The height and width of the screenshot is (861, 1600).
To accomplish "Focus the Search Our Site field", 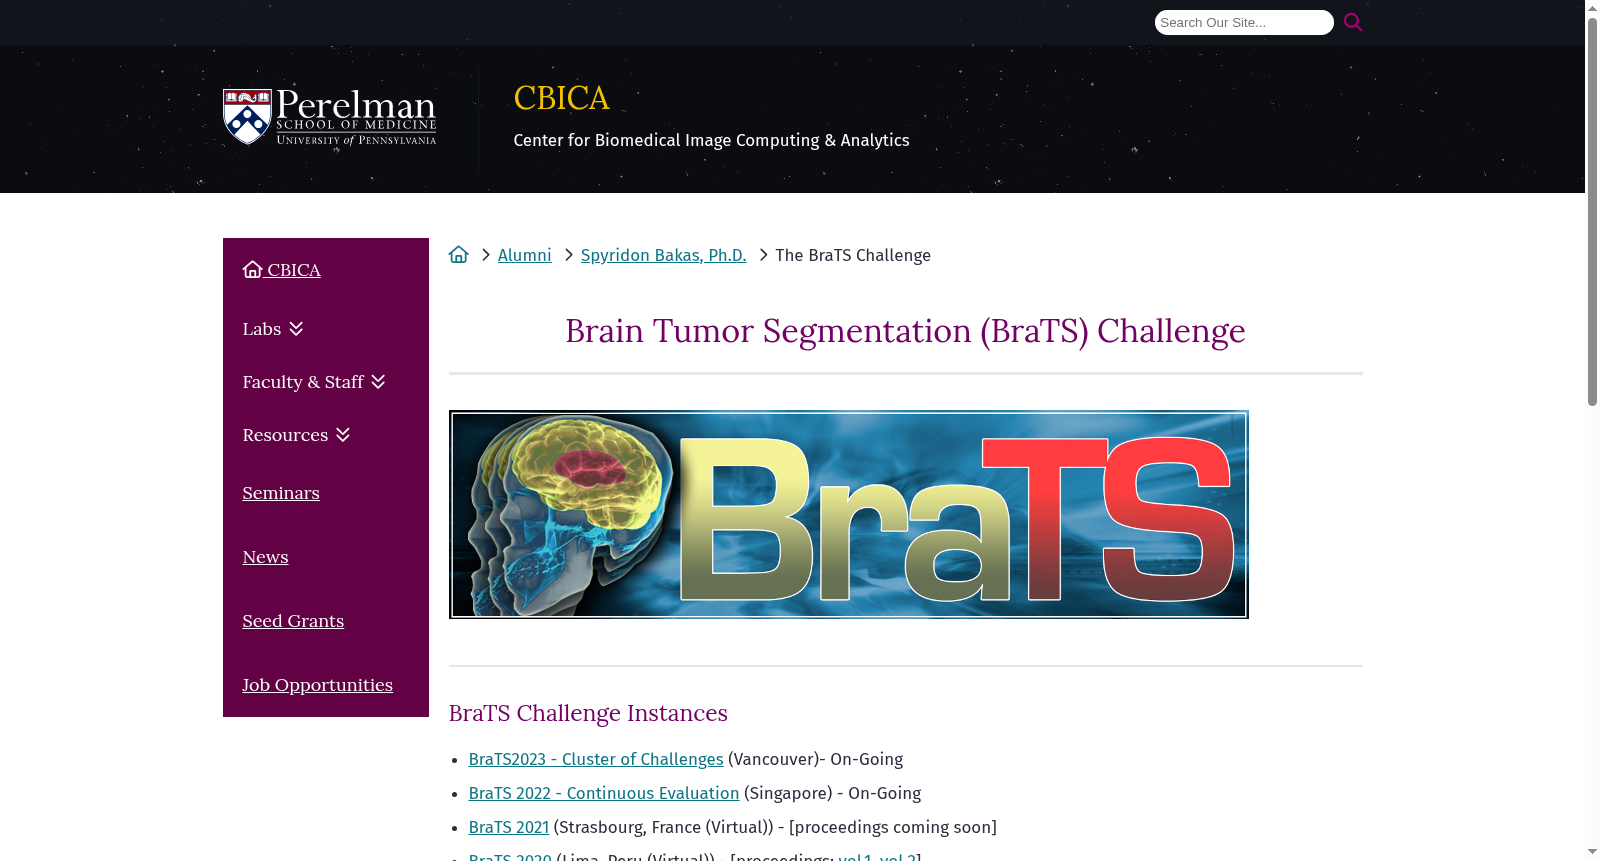I will tap(1244, 22).
